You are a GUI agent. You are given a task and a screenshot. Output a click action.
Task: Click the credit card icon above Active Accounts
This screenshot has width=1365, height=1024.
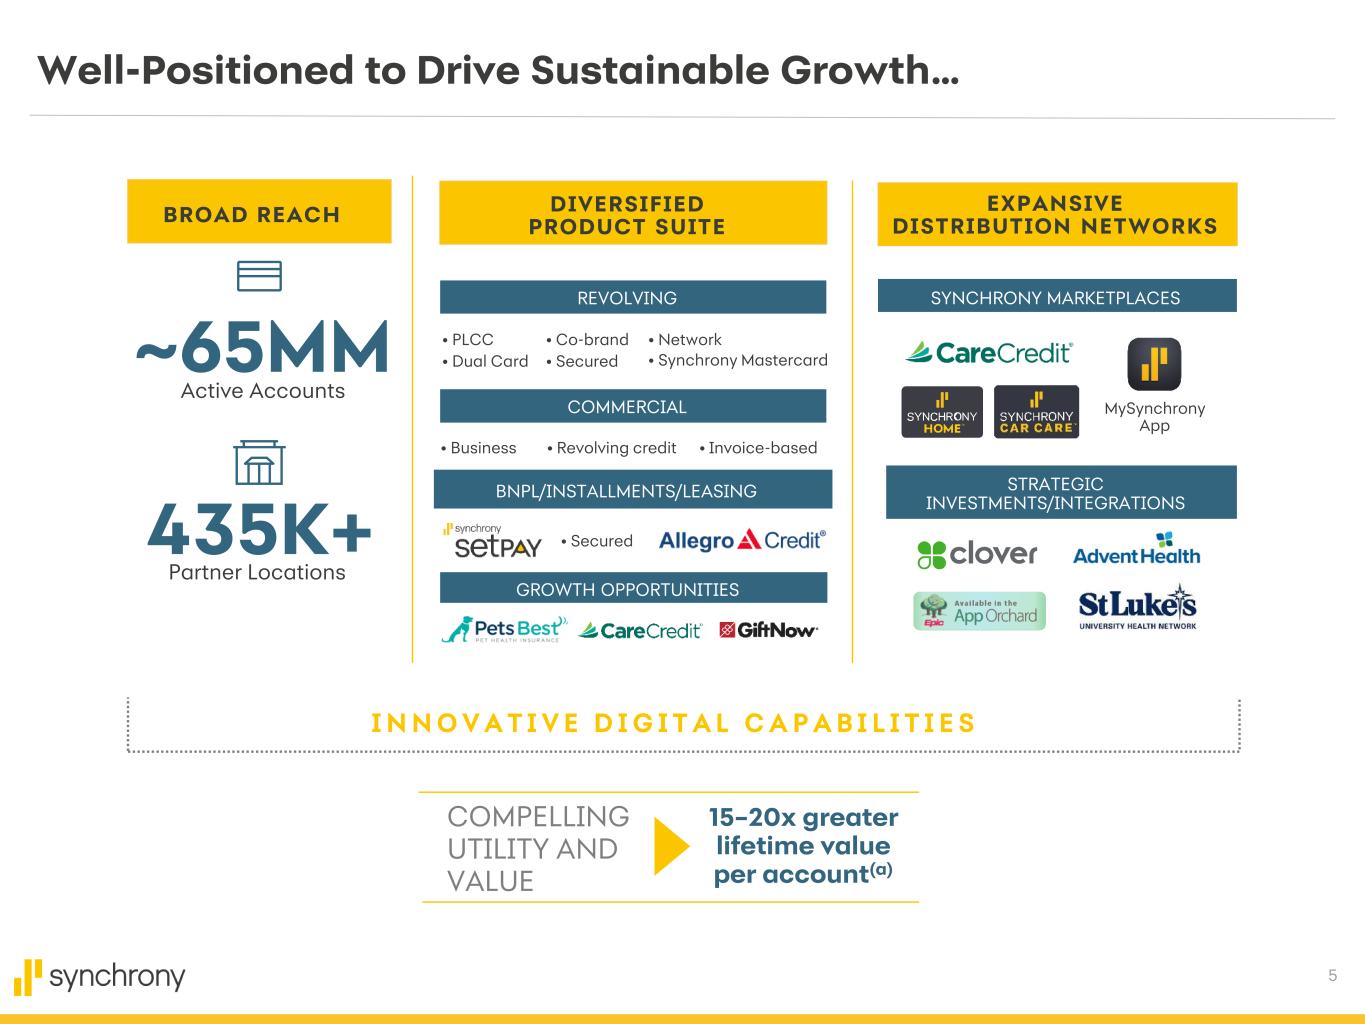click(x=259, y=276)
